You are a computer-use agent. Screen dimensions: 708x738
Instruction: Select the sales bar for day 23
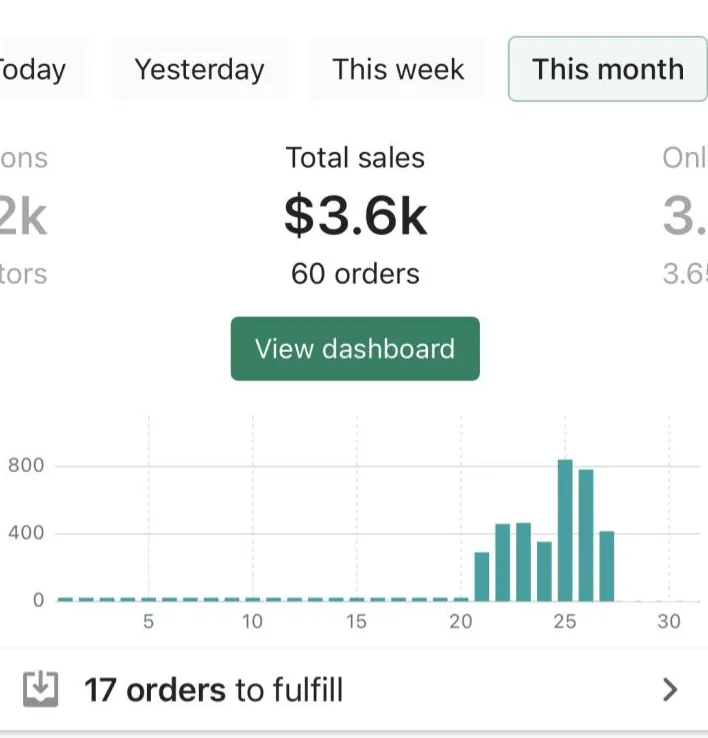(x=523, y=562)
